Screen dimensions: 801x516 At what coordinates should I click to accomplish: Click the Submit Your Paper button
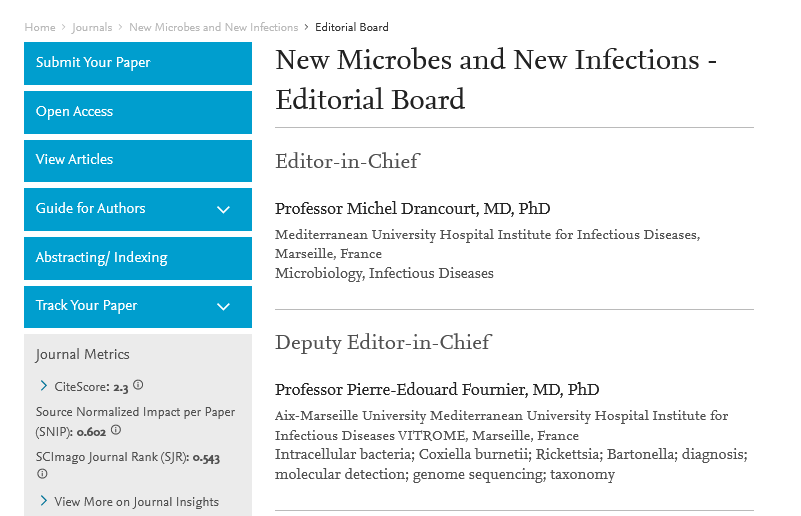[138, 63]
